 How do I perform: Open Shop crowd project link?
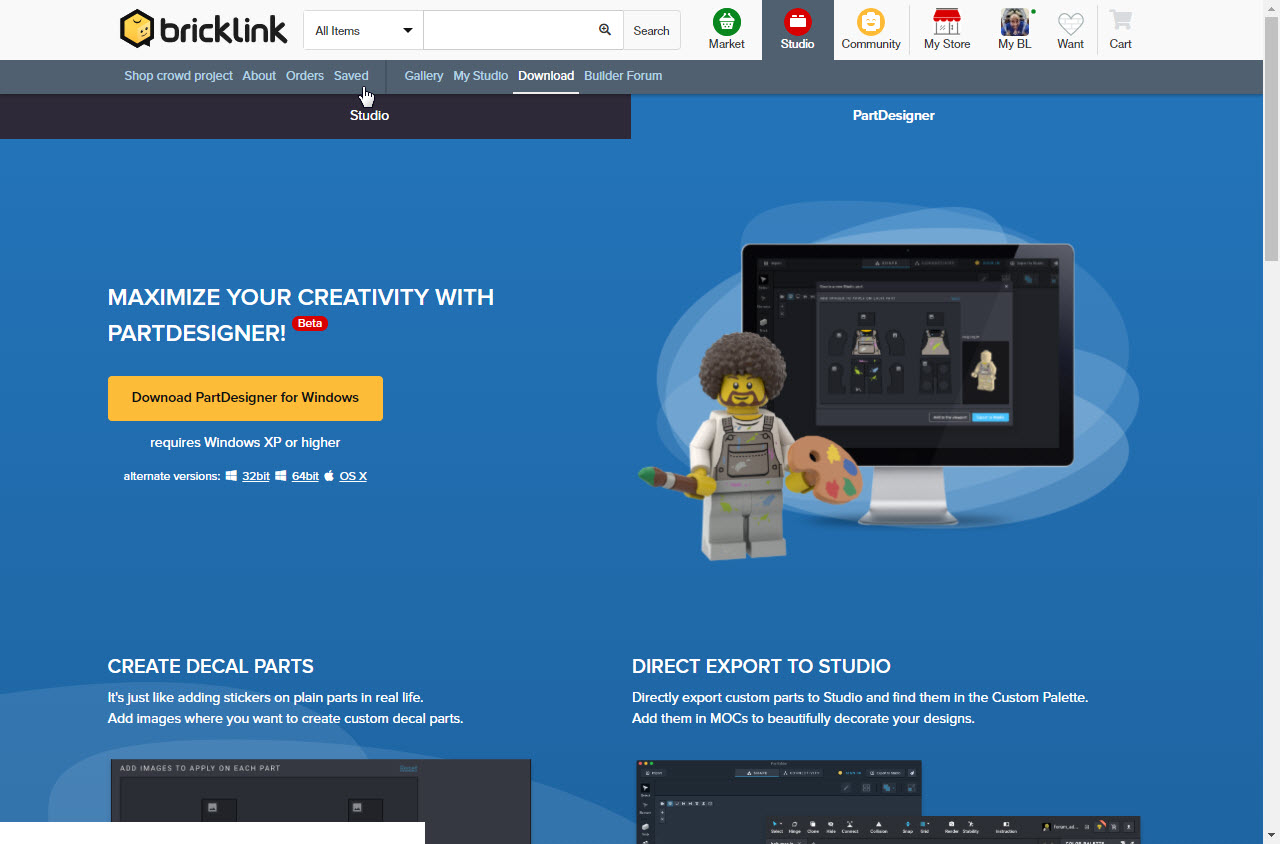point(178,76)
